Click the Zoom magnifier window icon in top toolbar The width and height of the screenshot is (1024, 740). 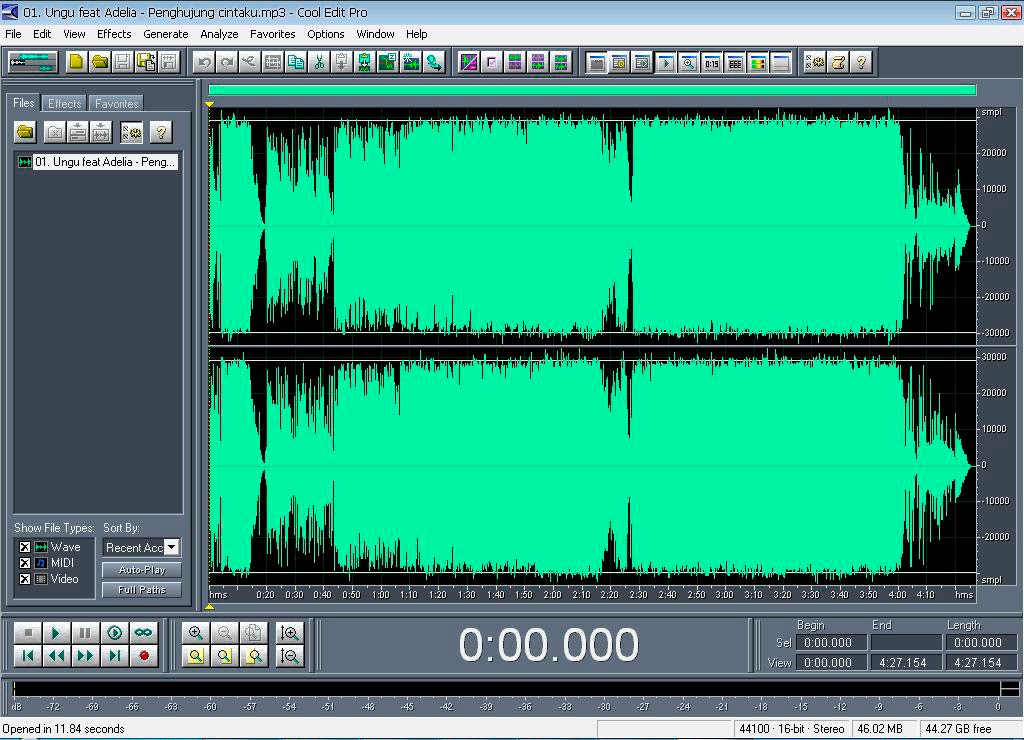coord(688,63)
